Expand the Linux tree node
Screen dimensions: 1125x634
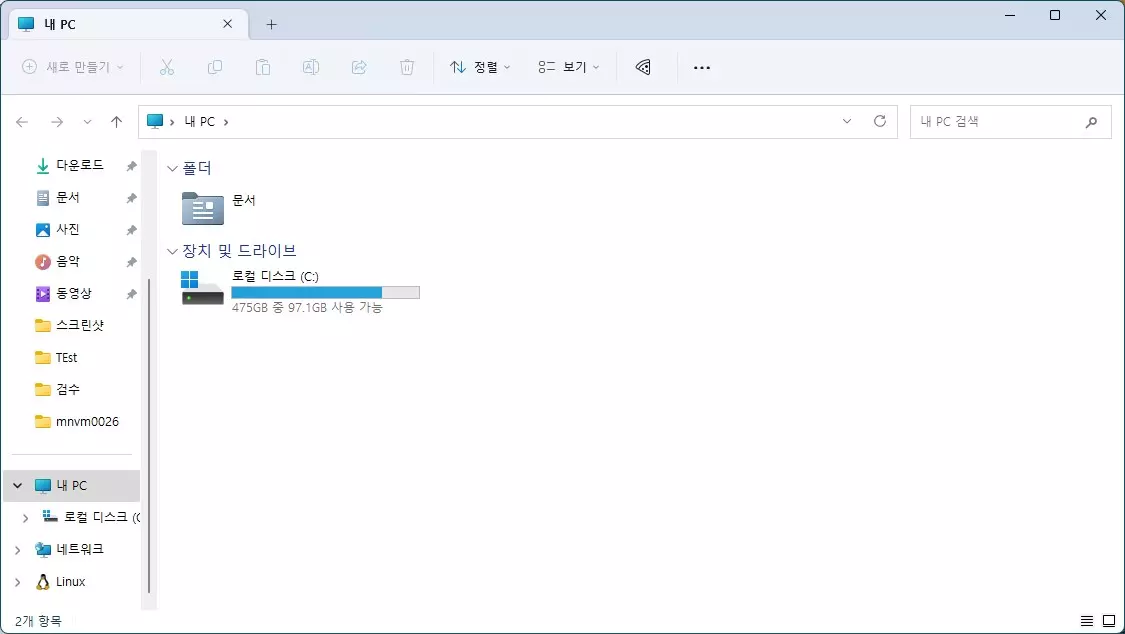click(17, 582)
